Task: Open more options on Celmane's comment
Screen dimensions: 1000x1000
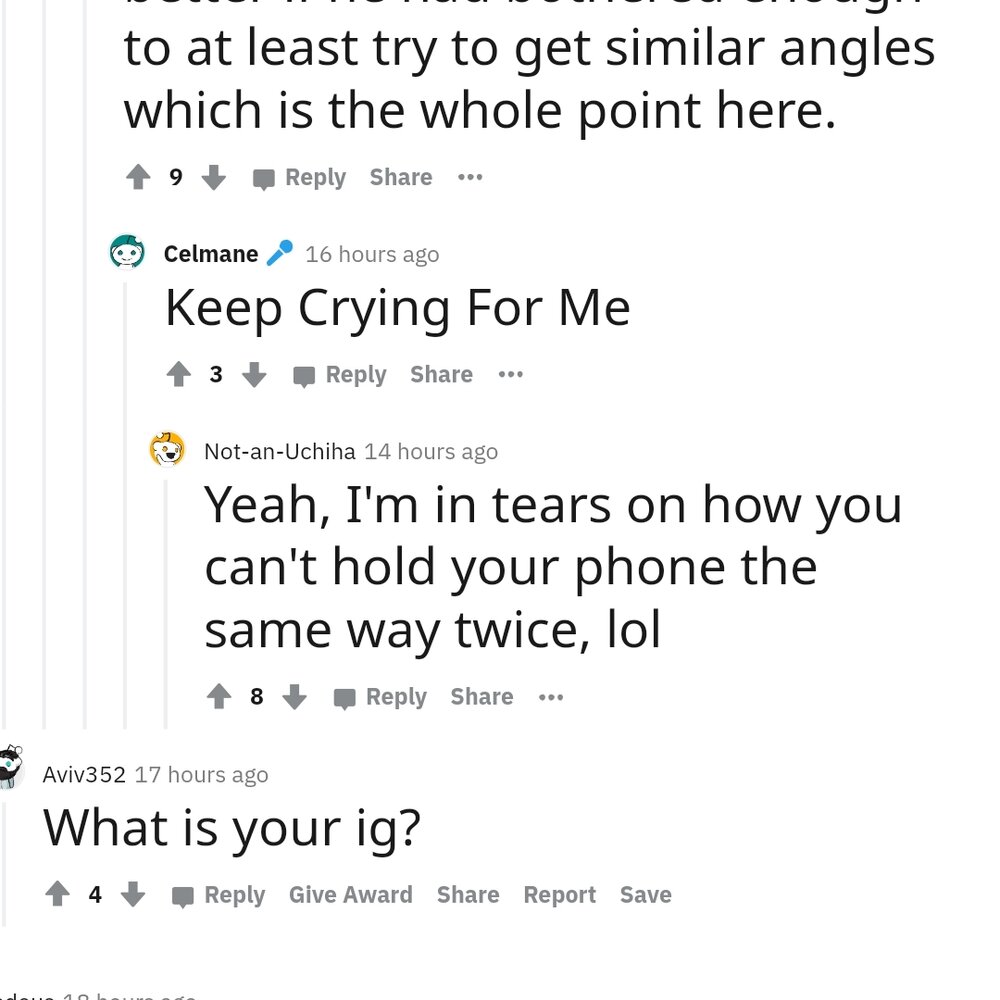Action: pos(511,375)
